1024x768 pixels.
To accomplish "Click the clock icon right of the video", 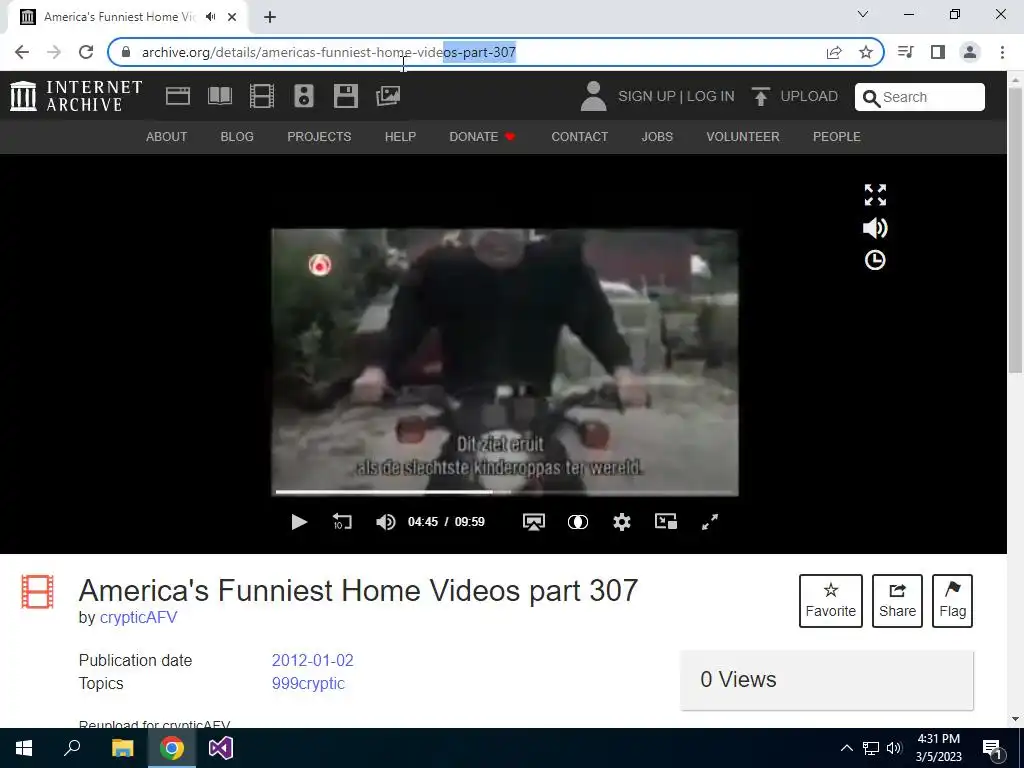I will [x=875, y=260].
